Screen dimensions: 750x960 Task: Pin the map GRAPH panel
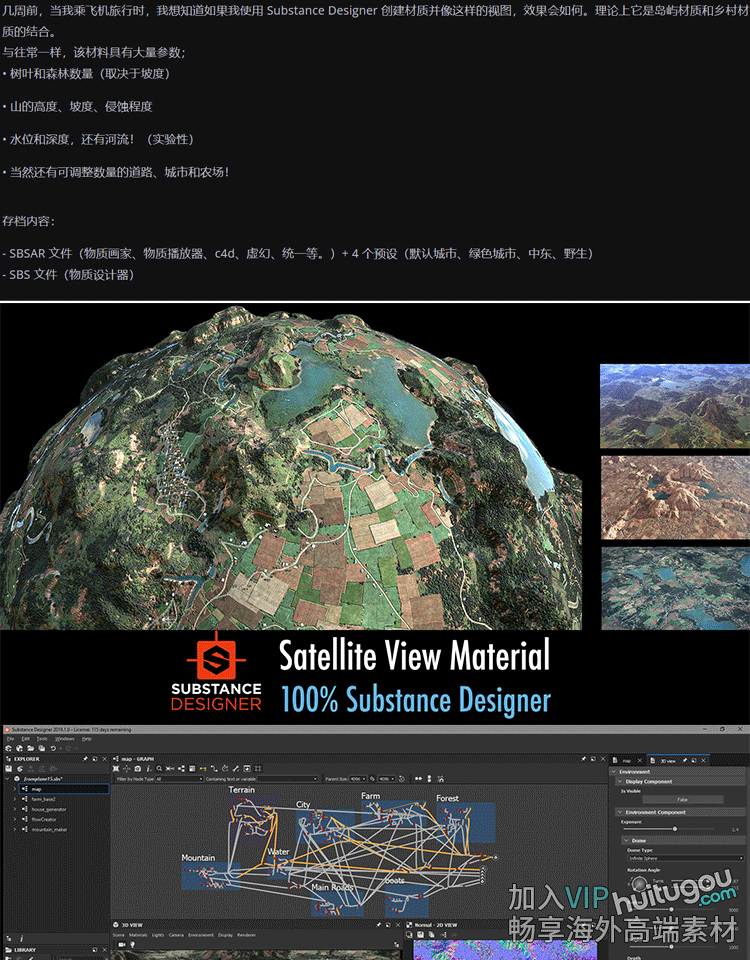(x=583, y=759)
